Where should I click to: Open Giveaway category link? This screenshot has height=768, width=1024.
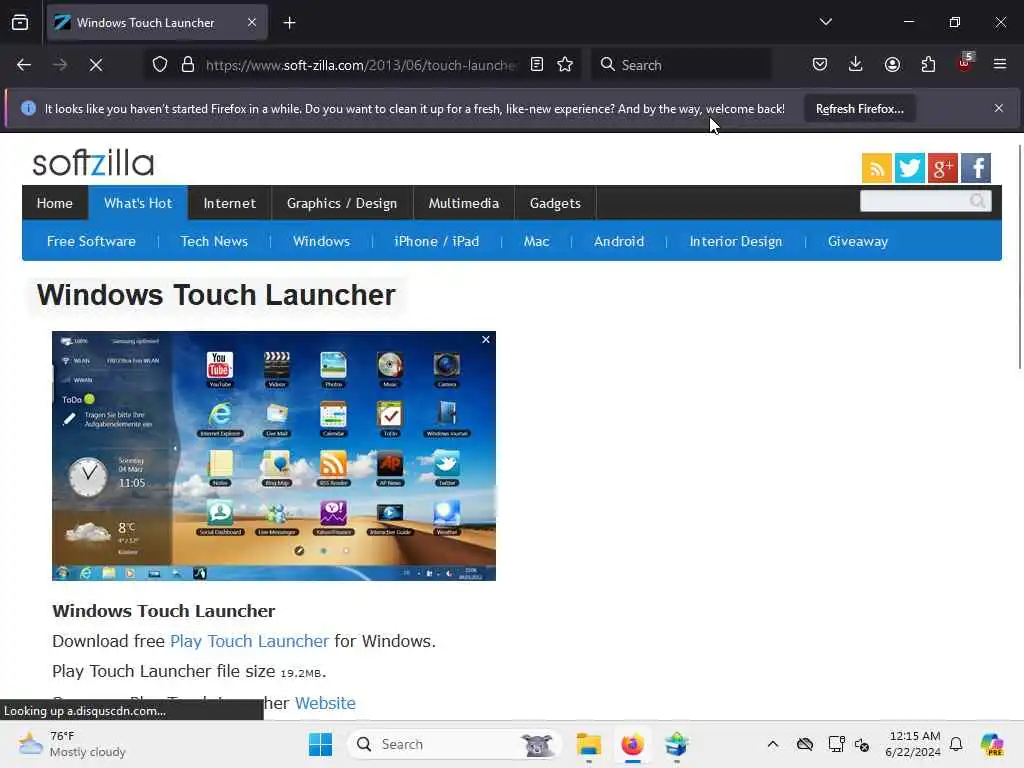[x=857, y=241]
